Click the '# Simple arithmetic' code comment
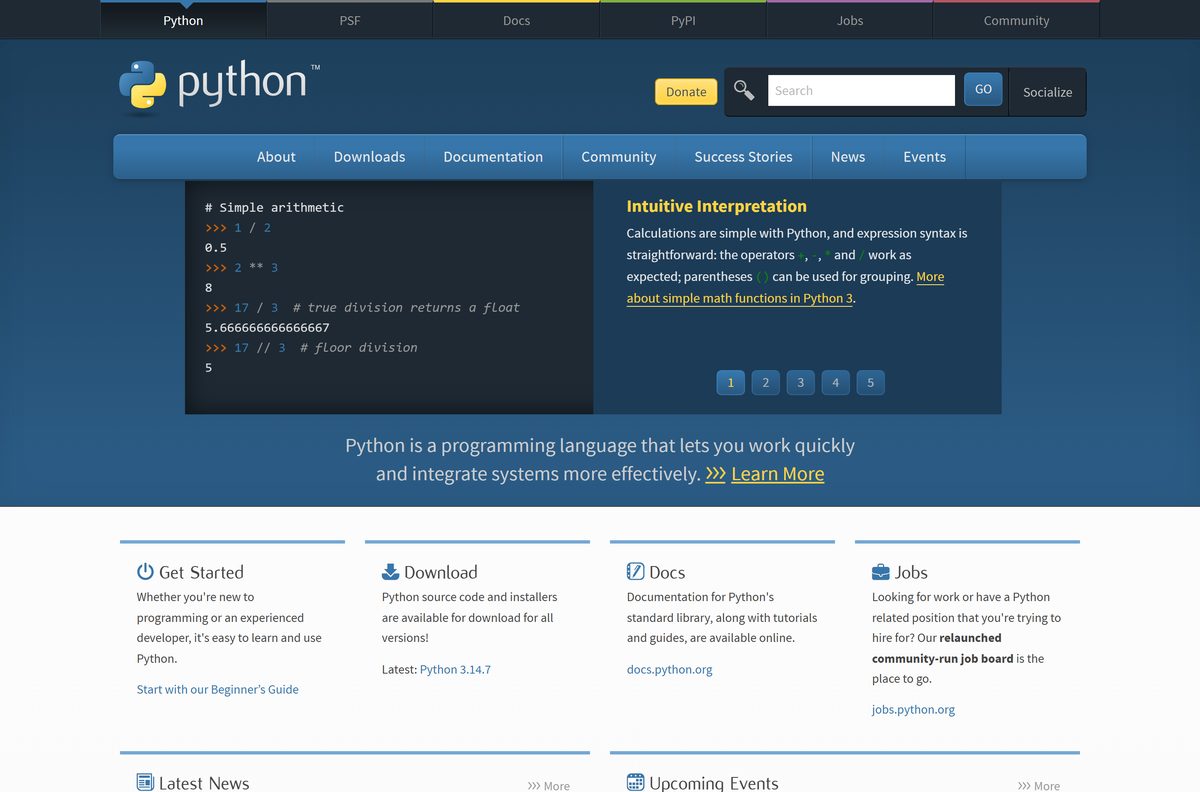The height and width of the screenshot is (792, 1200). point(274,207)
